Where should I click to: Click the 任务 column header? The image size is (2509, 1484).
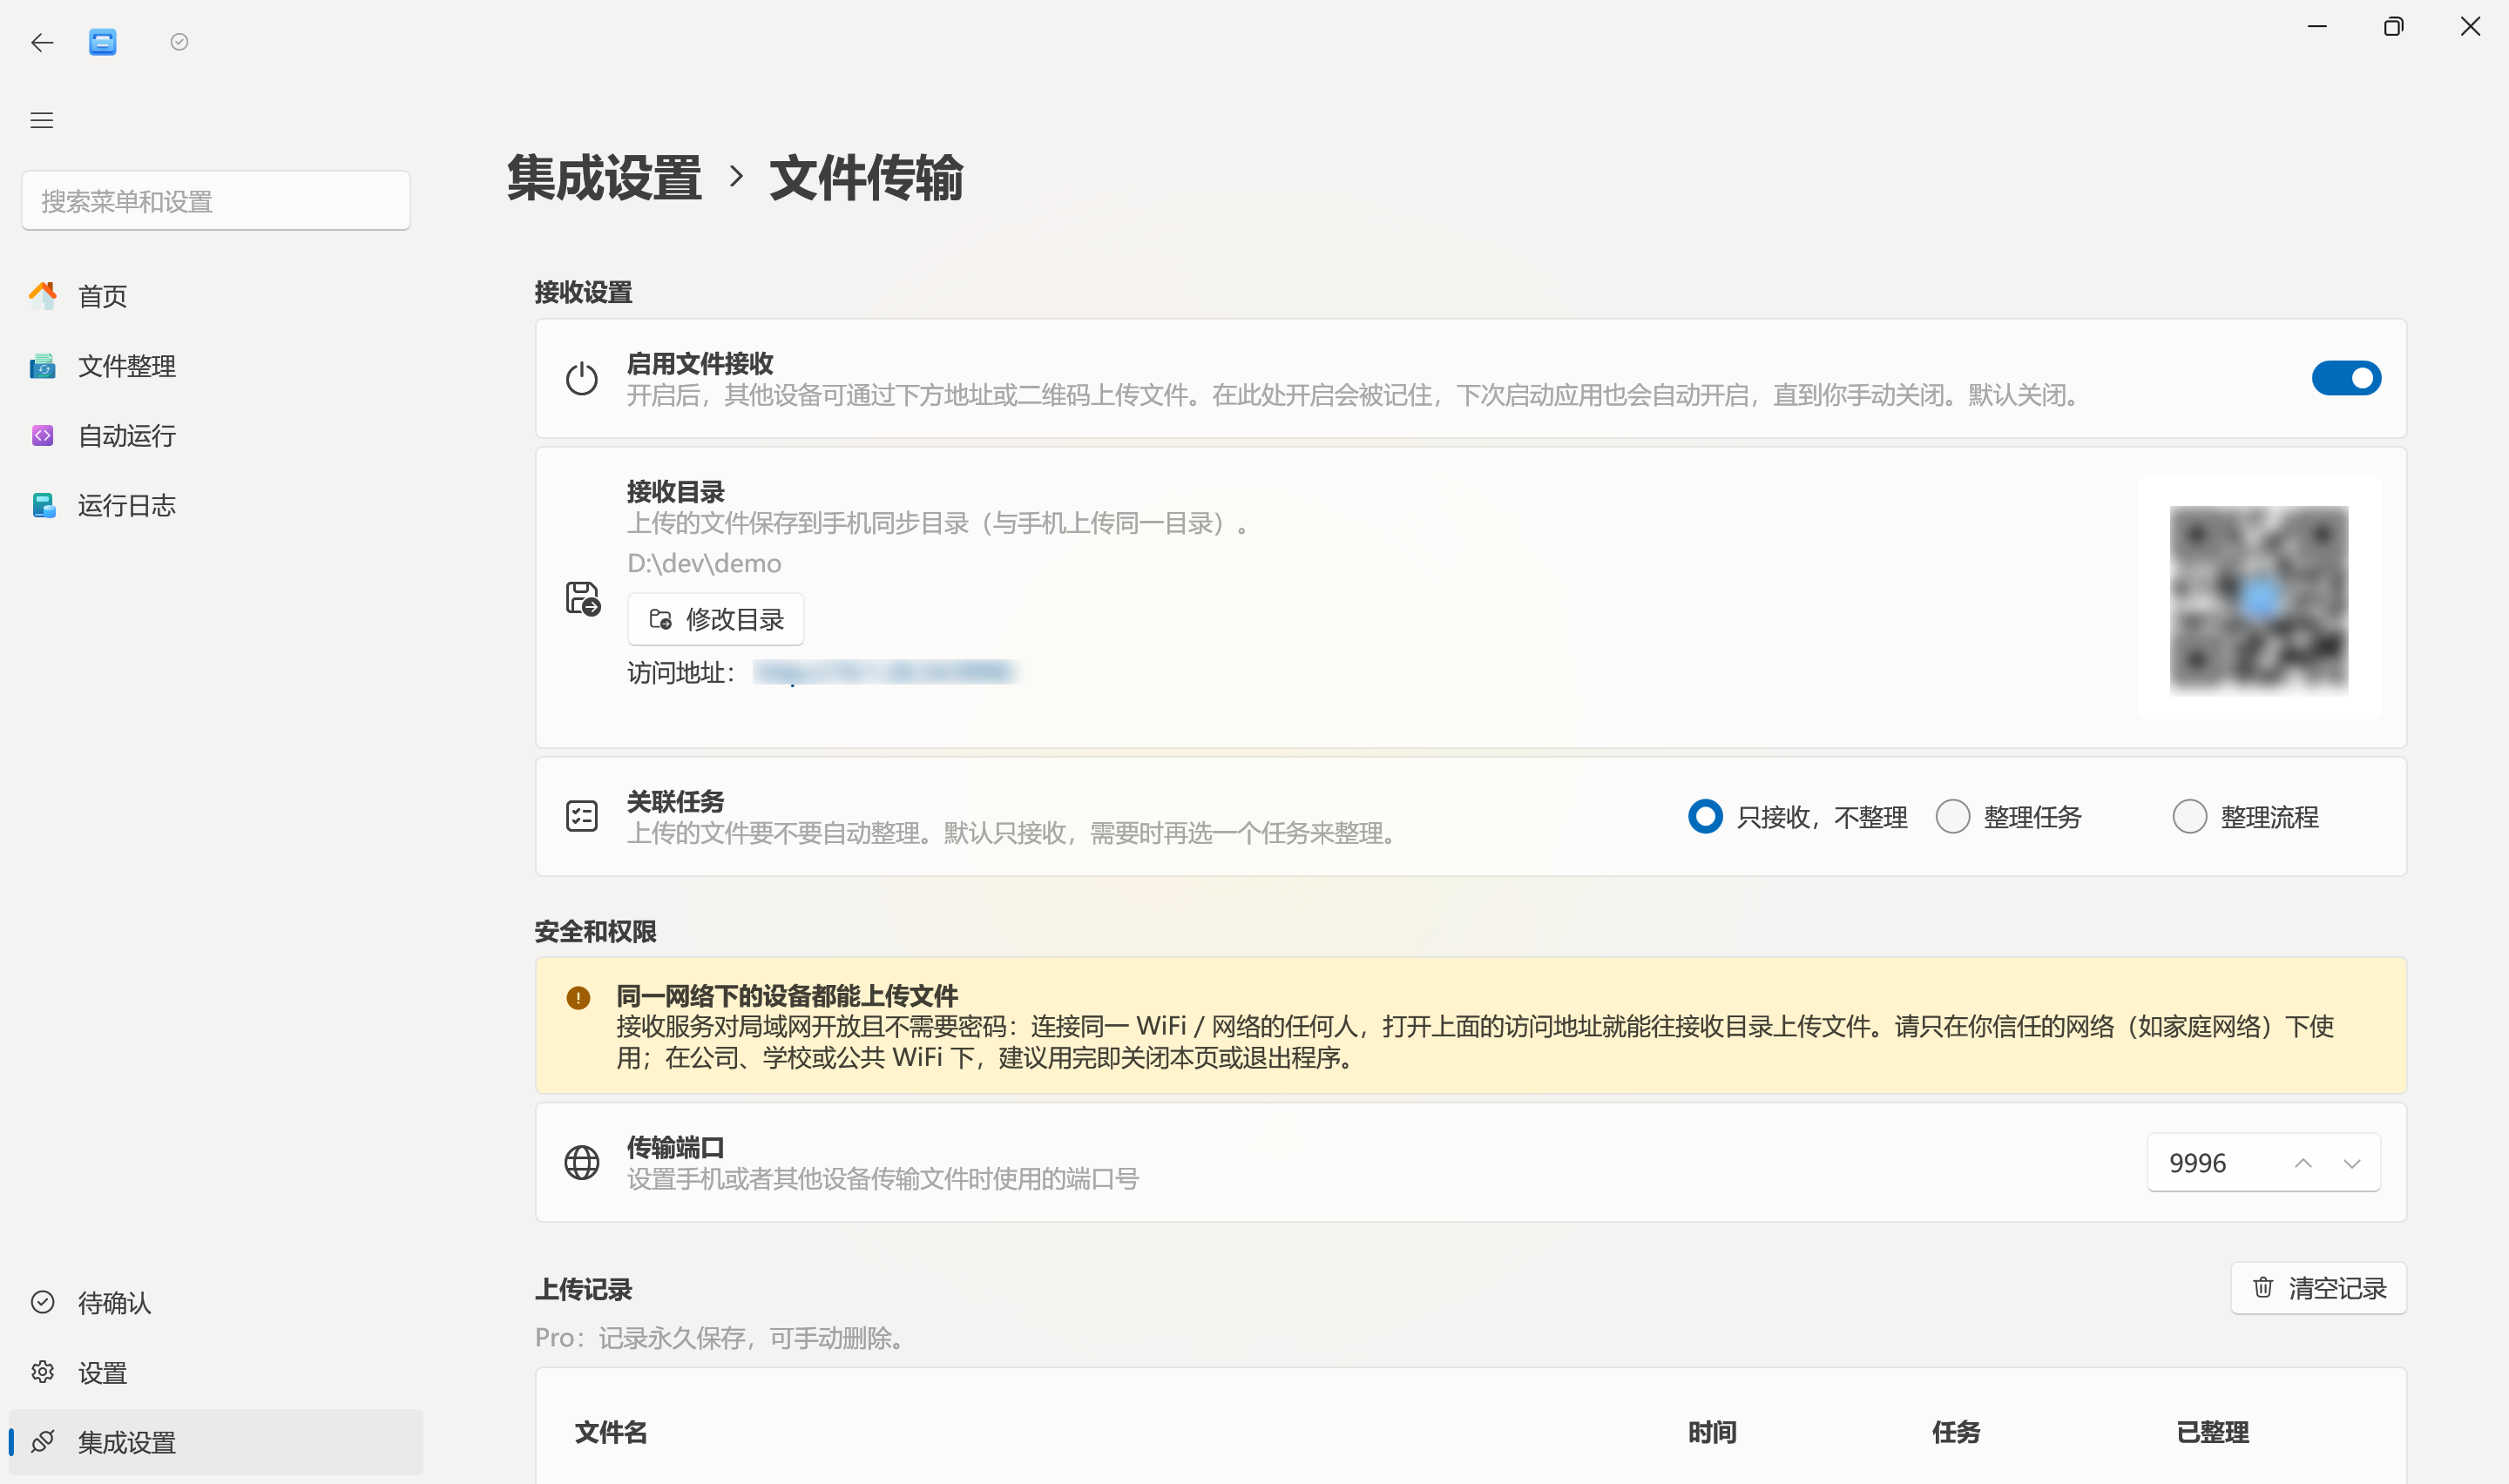tap(1955, 1432)
